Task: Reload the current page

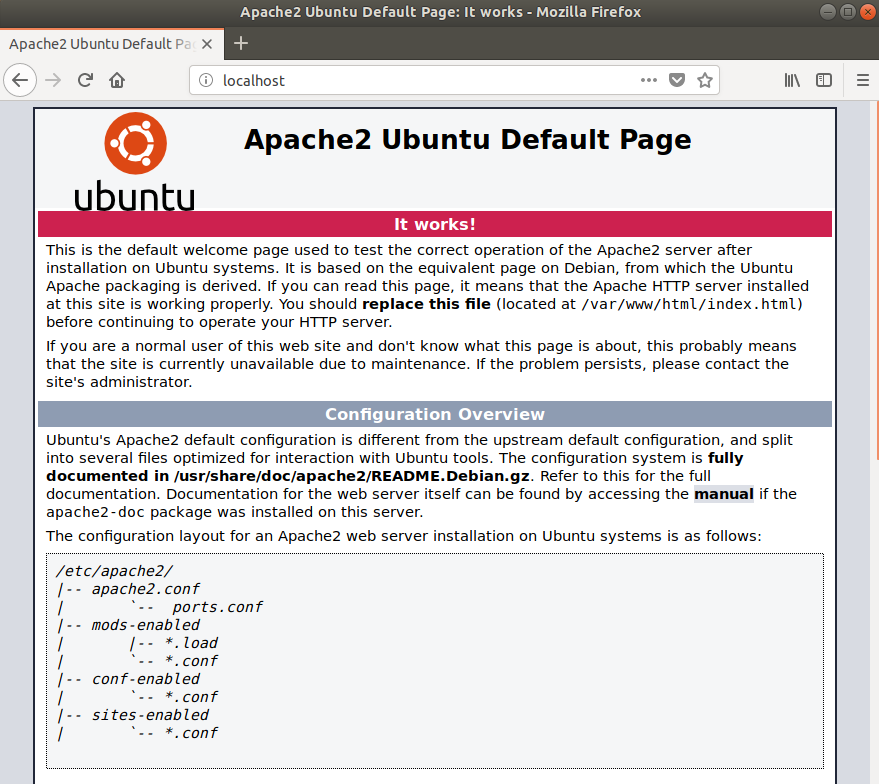Action: [x=85, y=80]
